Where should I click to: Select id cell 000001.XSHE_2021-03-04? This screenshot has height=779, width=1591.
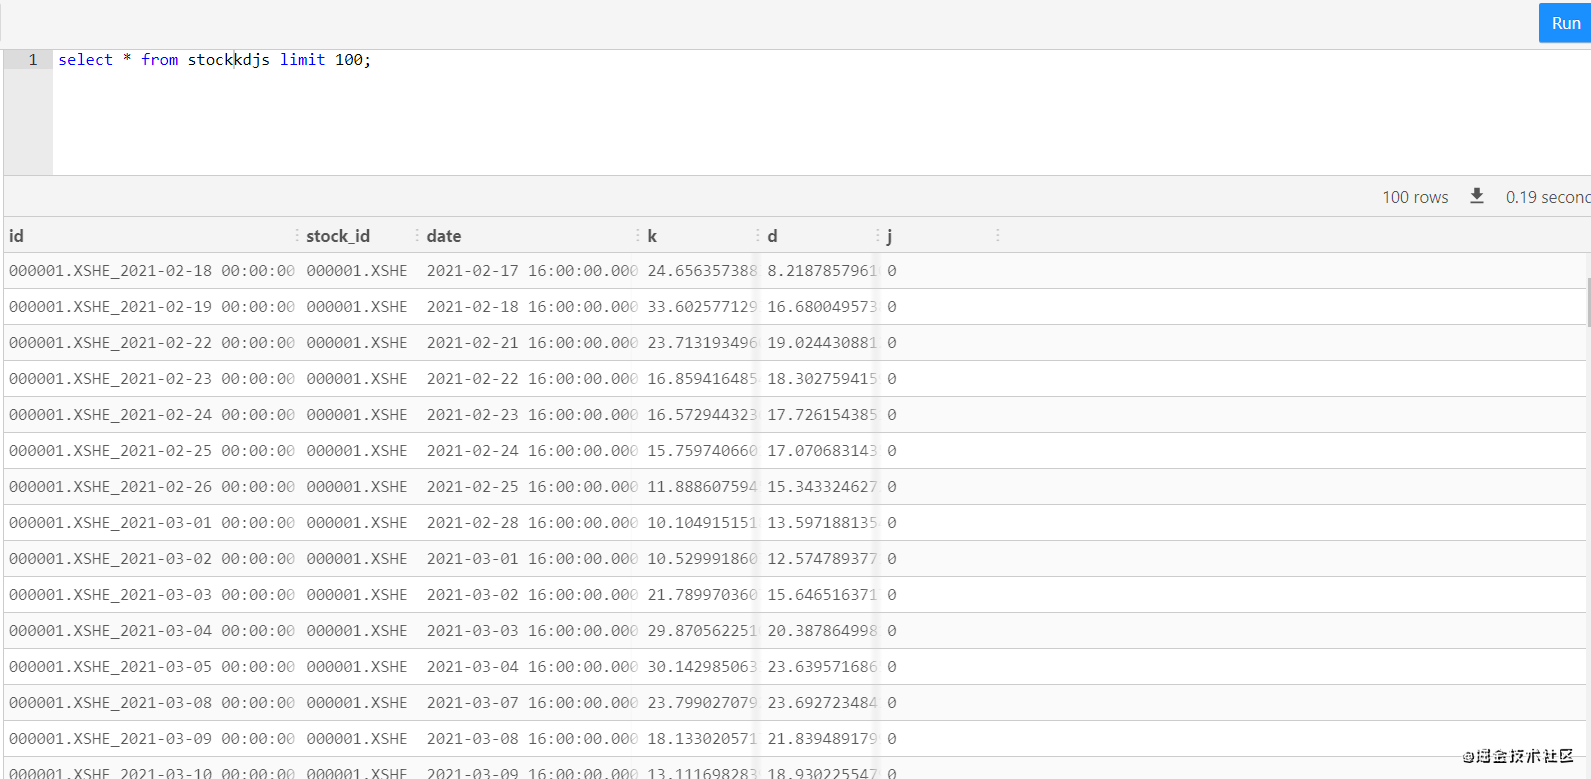pos(152,631)
